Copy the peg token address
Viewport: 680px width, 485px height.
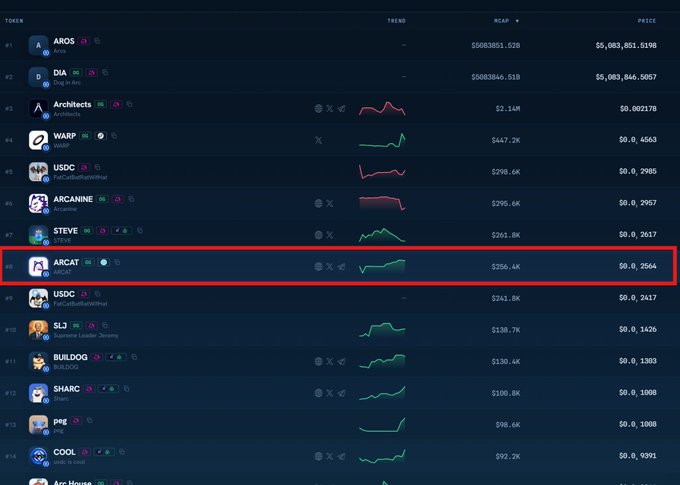89,420
